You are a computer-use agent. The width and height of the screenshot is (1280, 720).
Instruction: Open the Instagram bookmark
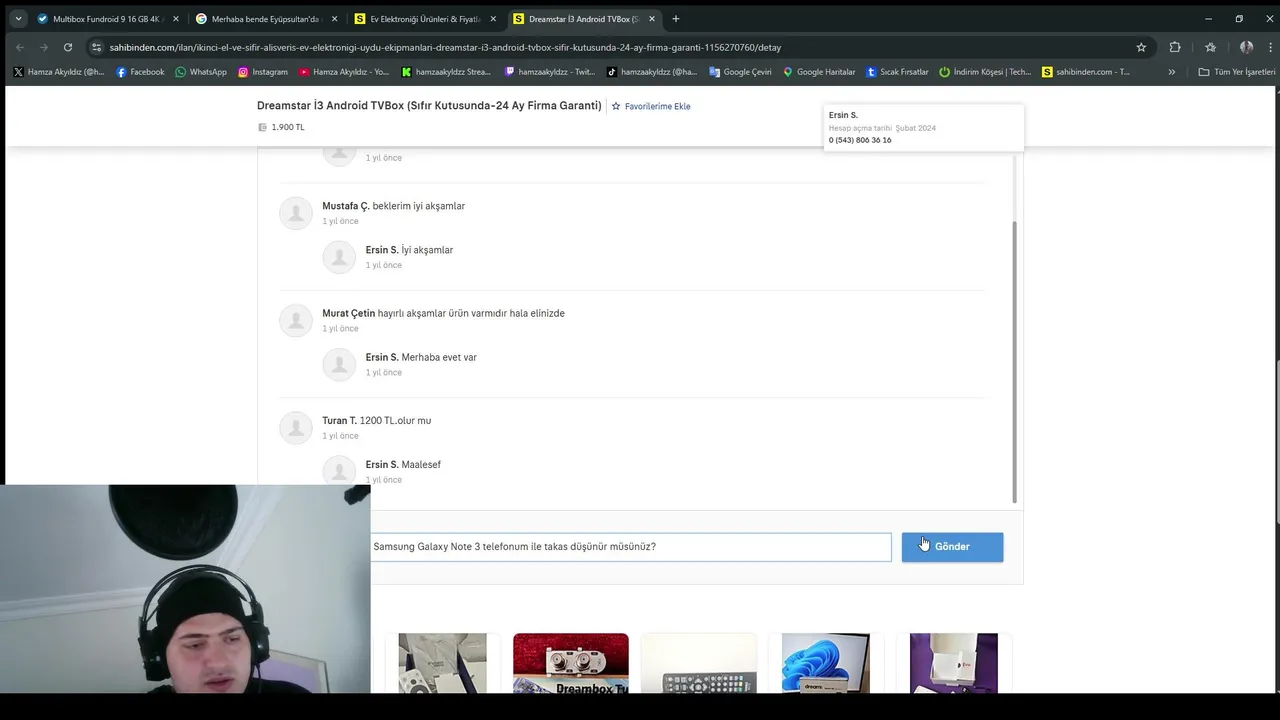[x=262, y=72]
